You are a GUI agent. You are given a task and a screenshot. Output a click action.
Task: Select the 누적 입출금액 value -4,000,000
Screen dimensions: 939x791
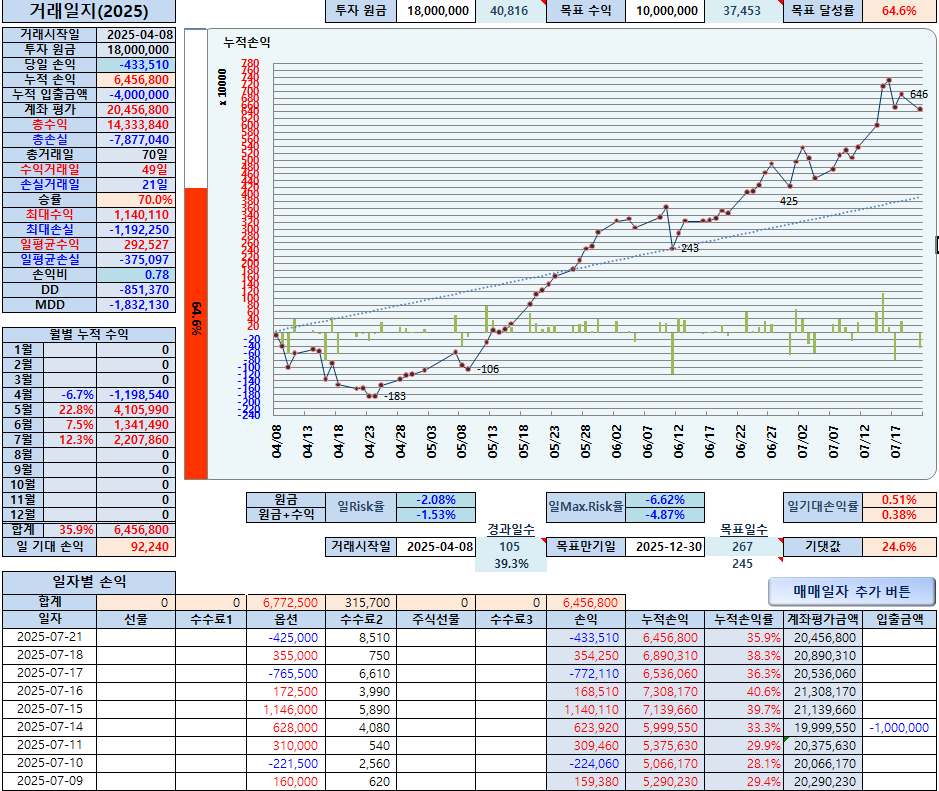pyautogui.click(x=136, y=95)
